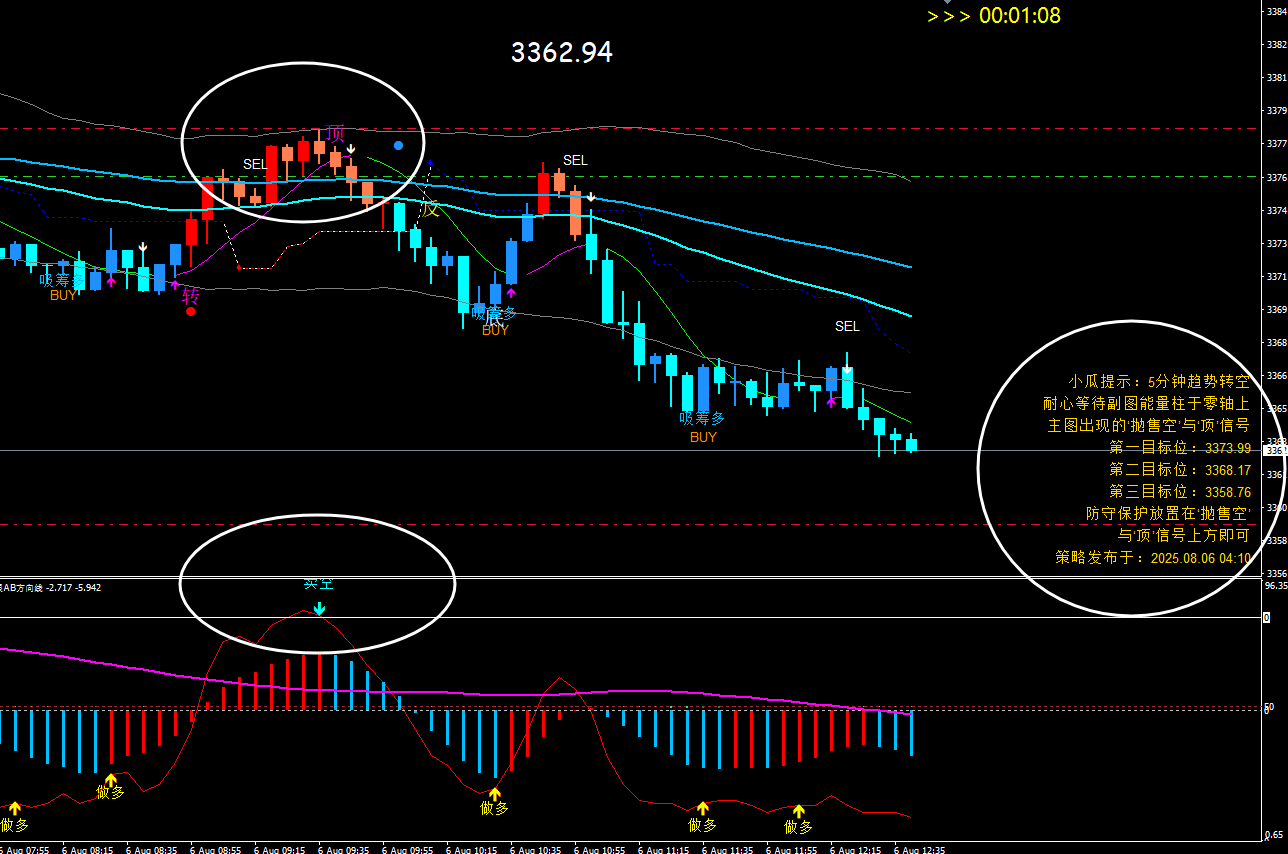Click the green dash-dot horizontal level line
Image resolution: width=1288 pixels, height=854 pixels.
[630, 176]
